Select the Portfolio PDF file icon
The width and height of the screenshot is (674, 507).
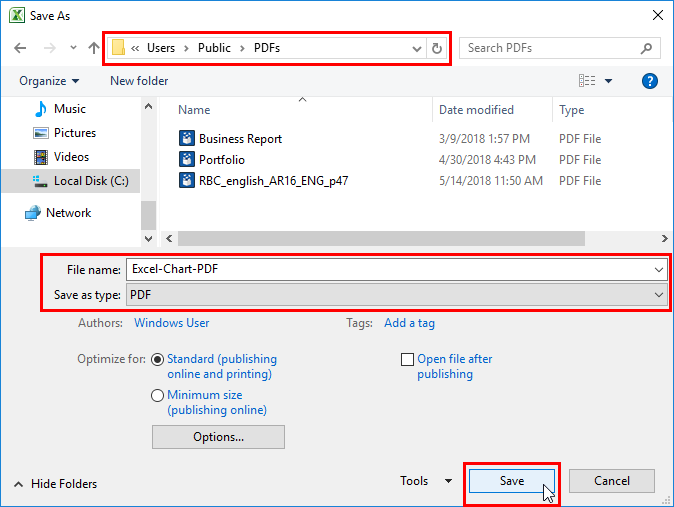point(186,160)
